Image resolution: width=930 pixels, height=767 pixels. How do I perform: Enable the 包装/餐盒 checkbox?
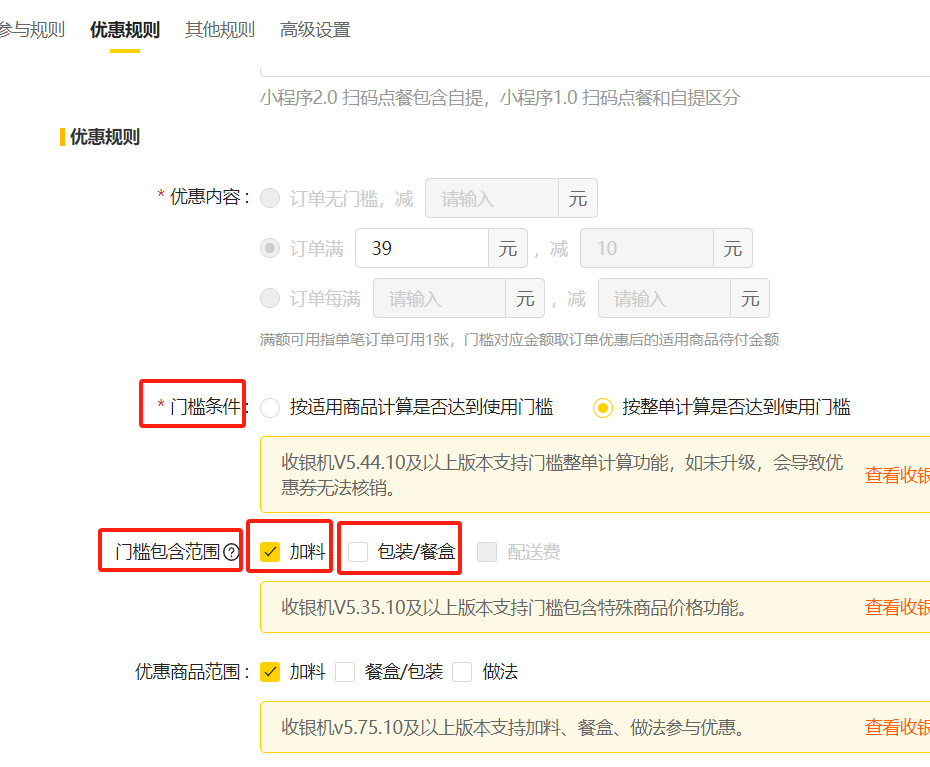click(358, 551)
